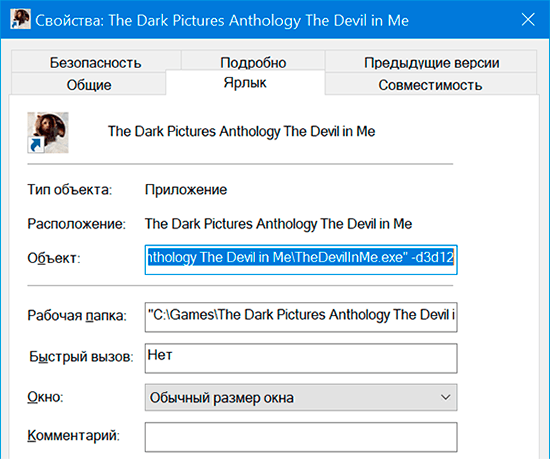Switch to the Безопасность tab
This screenshot has width=550, height=459.
tap(96, 62)
